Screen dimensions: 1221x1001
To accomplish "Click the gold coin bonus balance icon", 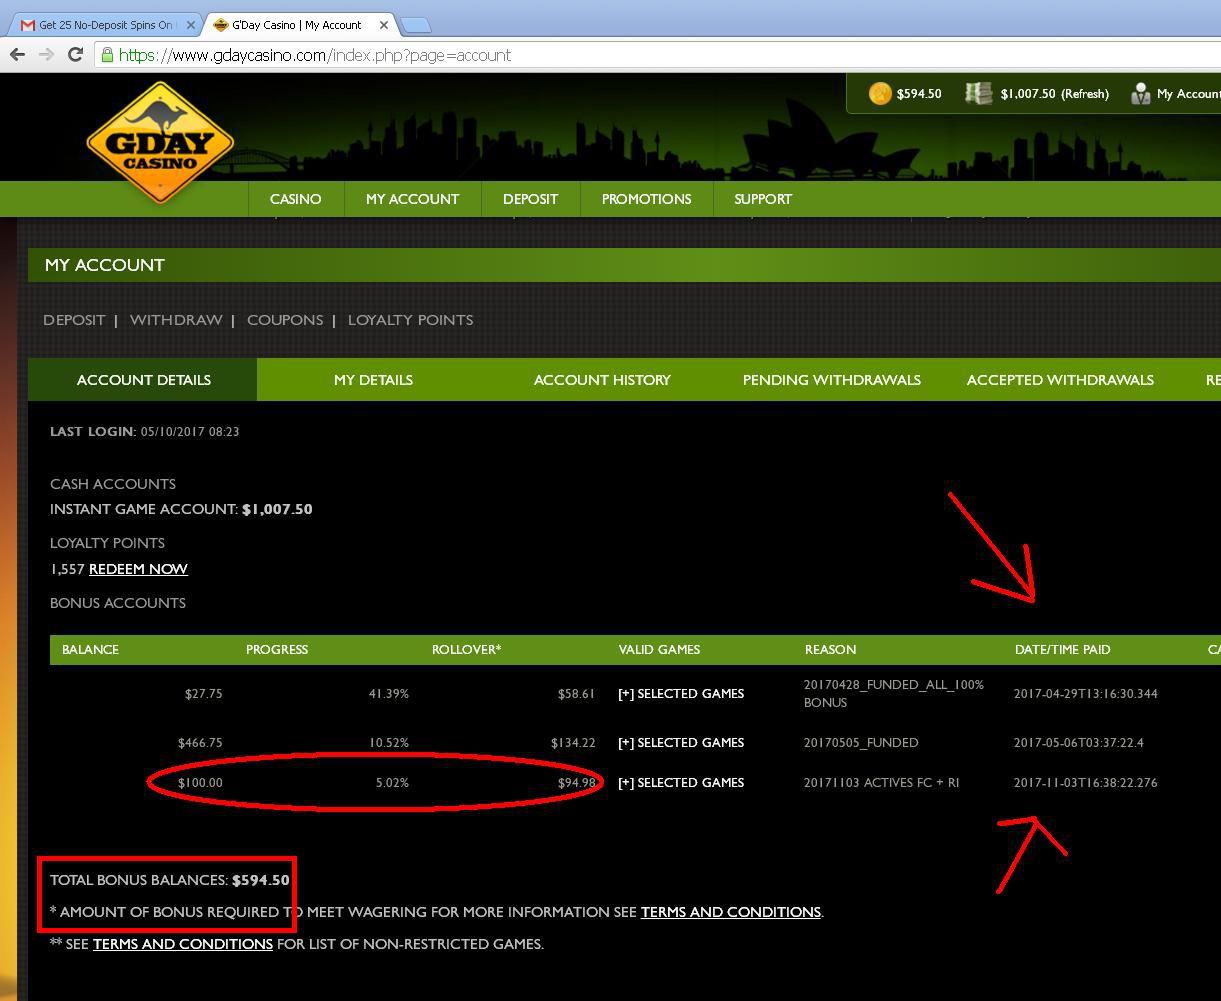I will click(880, 94).
